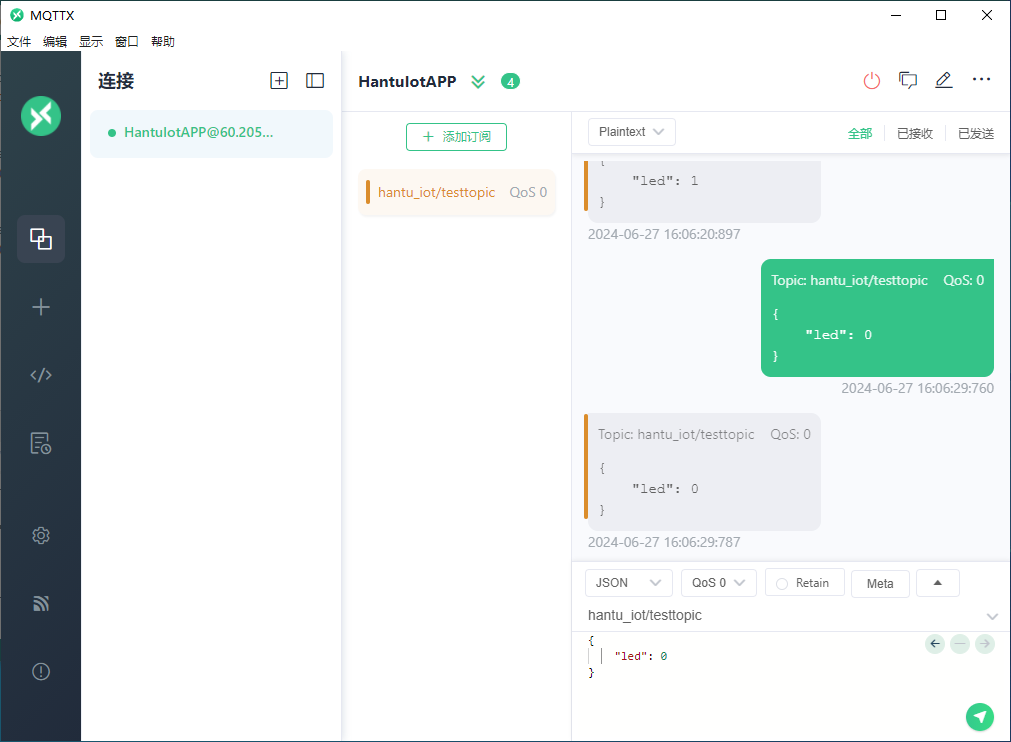Open the feed/subscription icon in the sidebar

(x=41, y=603)
